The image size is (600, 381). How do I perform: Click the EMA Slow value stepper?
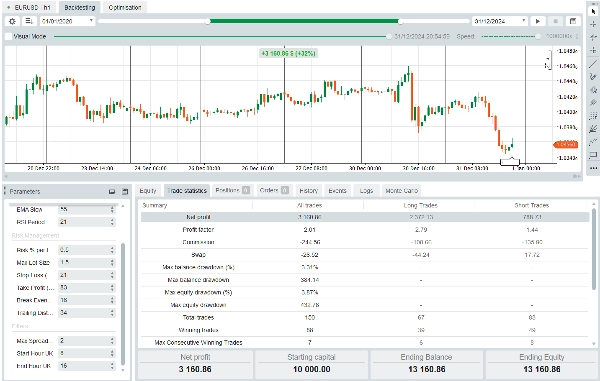(112, 209)
